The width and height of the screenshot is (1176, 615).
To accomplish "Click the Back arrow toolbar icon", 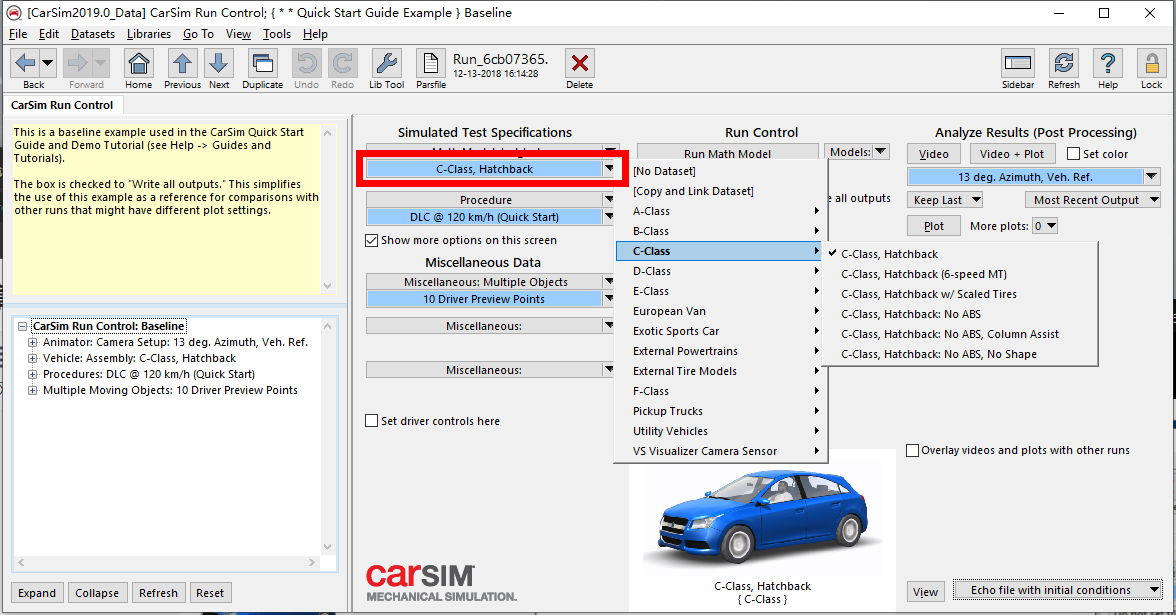I will (x=26, y=63).
